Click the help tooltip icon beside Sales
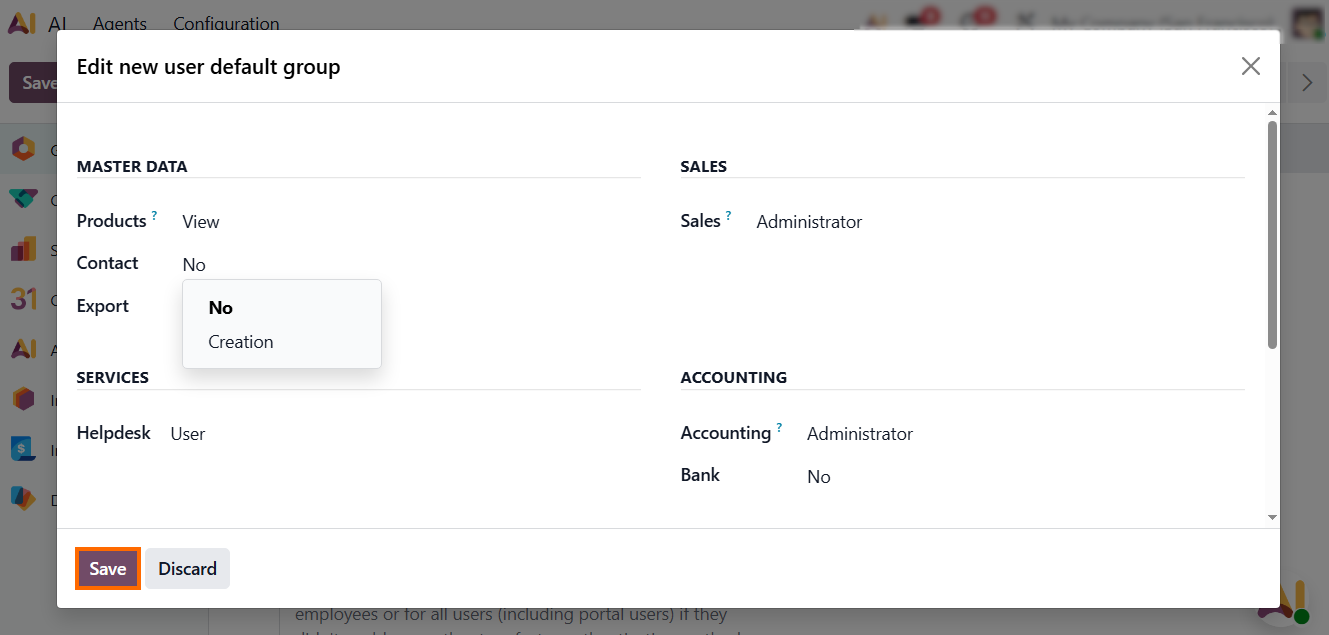This screenshot has height=635, width=1329. pos(729,216)
